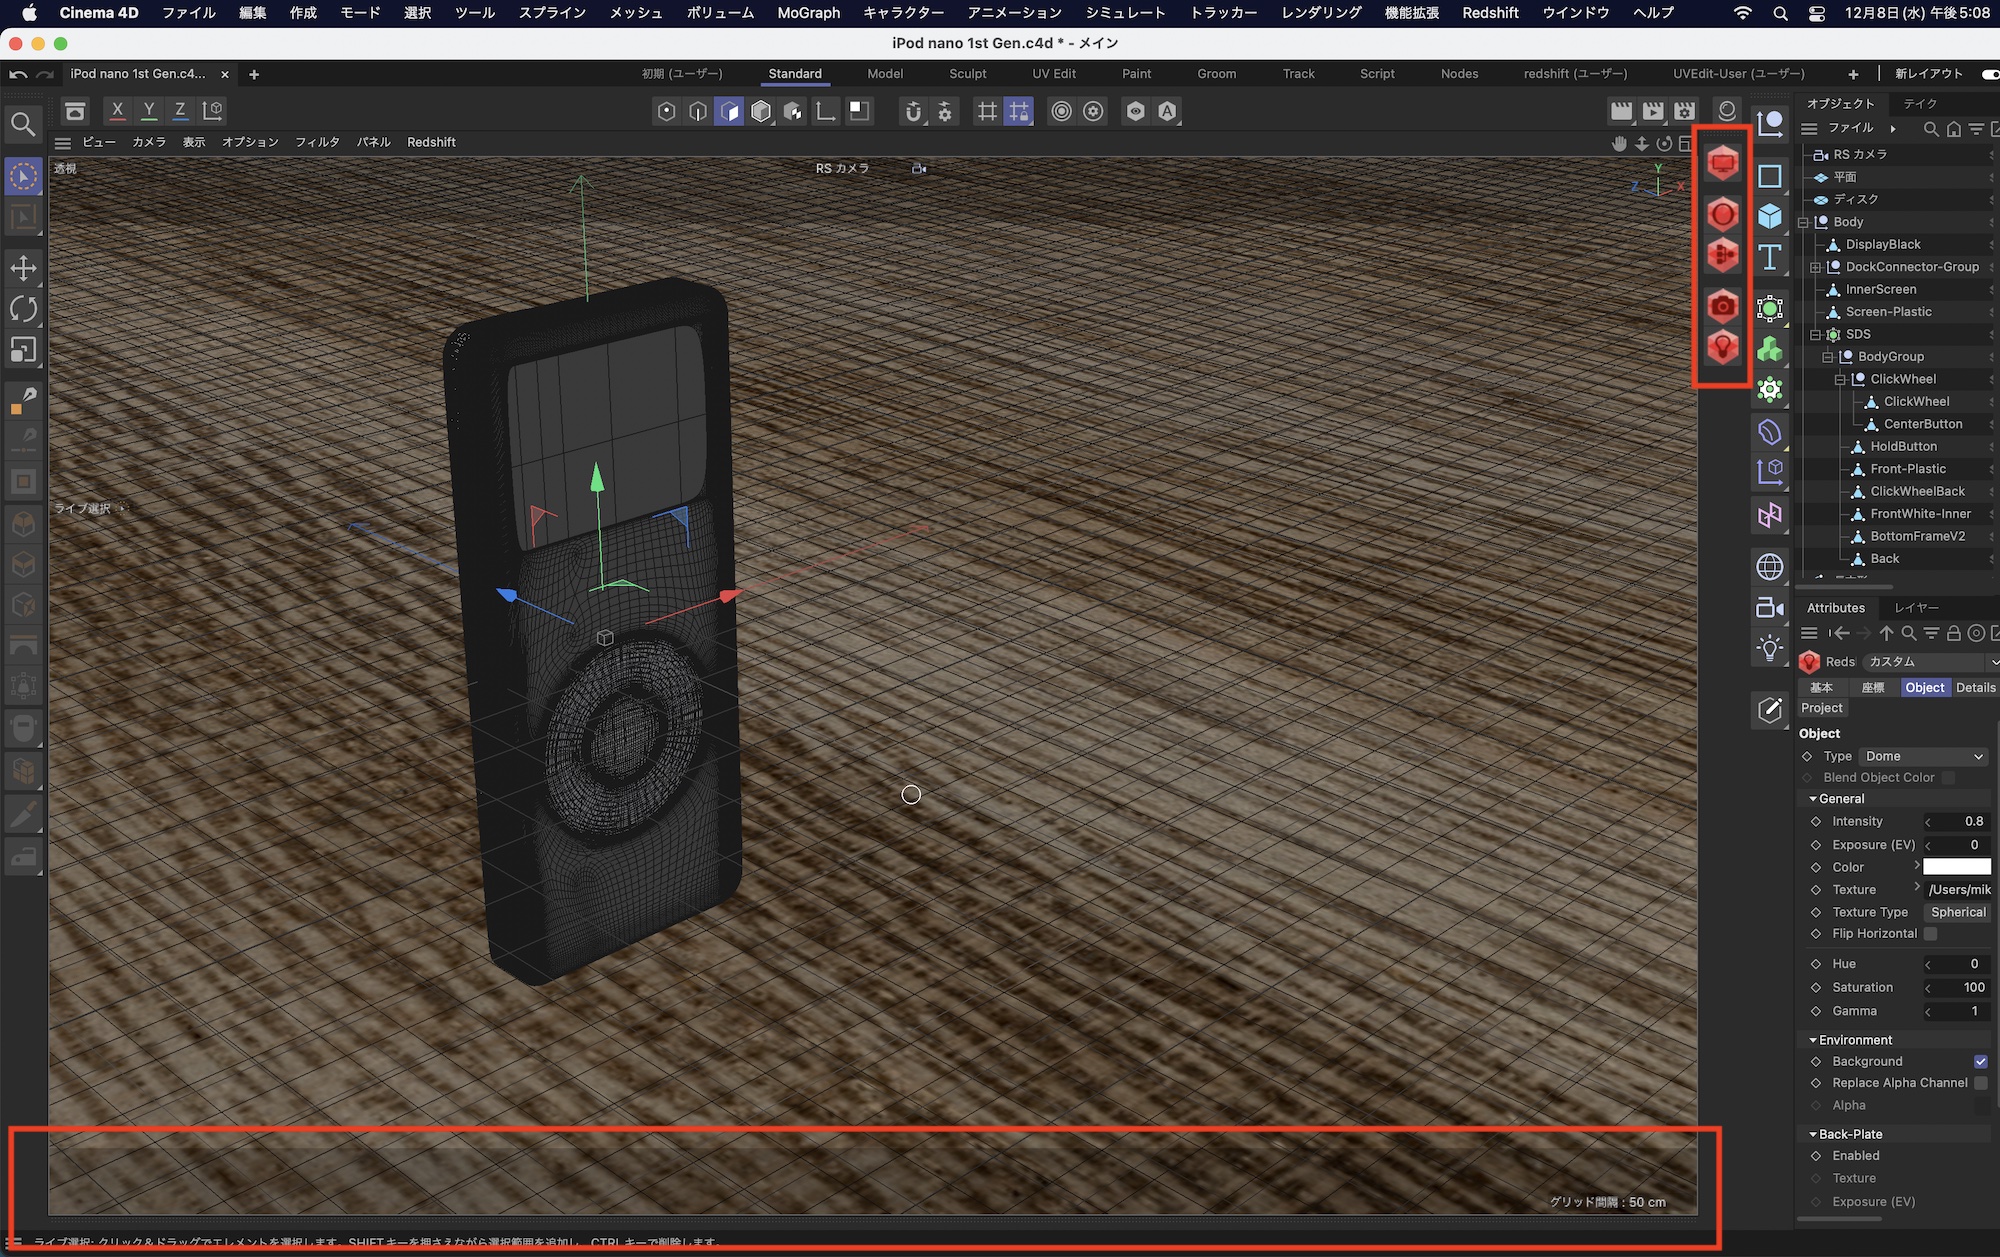
Task: Open the MoGraph menu
Action: 808,13
